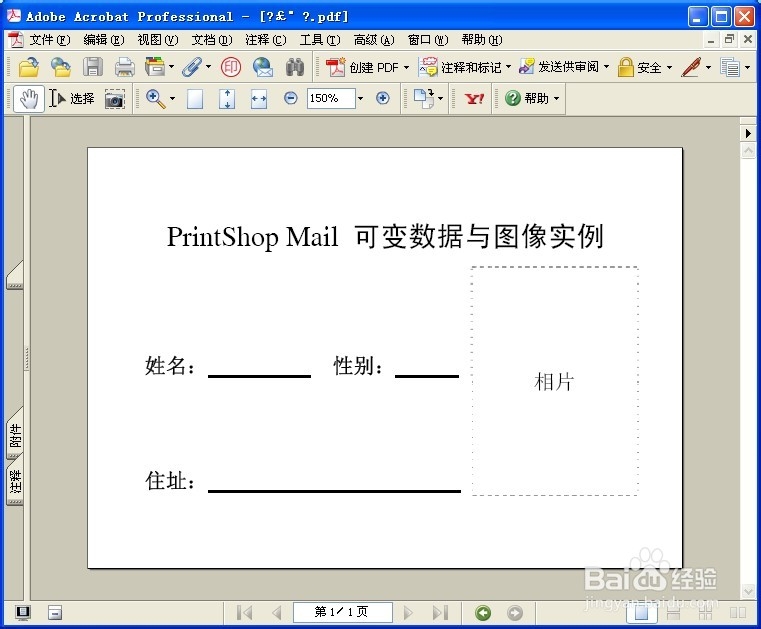Open the 文档(D) menu
Viewport: 761px width, 629px height.
click(212, 40)
